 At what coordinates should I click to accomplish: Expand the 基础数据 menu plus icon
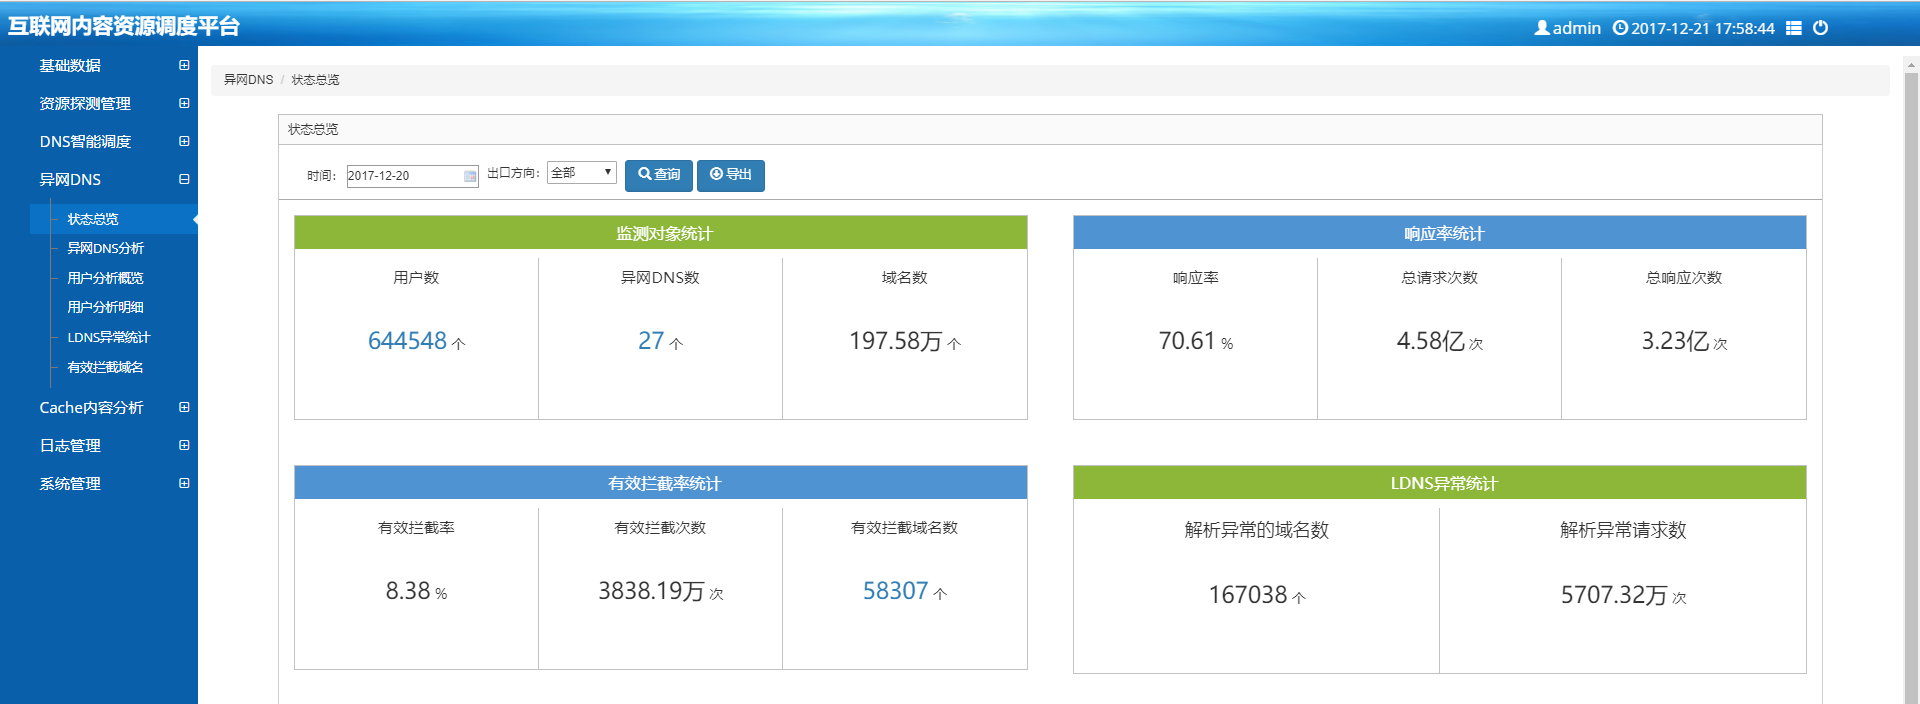184,65
